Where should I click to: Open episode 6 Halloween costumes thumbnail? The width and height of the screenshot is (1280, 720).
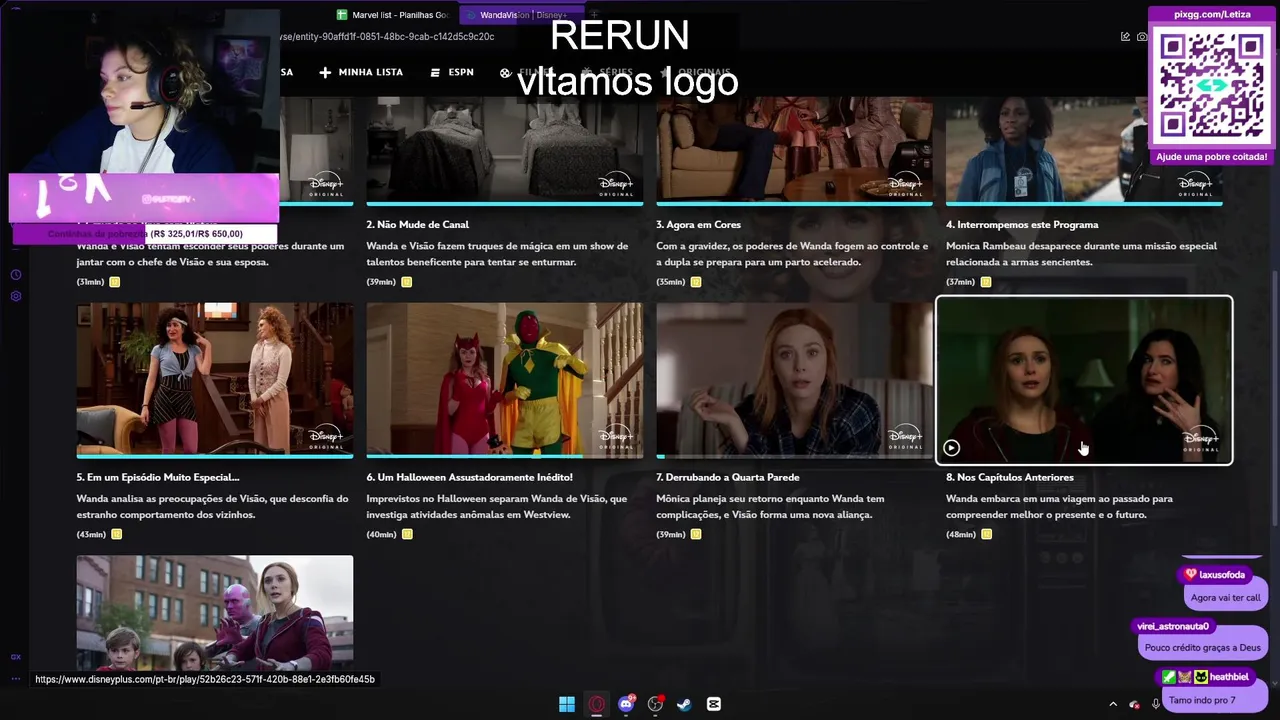click(x=505, y=379)
